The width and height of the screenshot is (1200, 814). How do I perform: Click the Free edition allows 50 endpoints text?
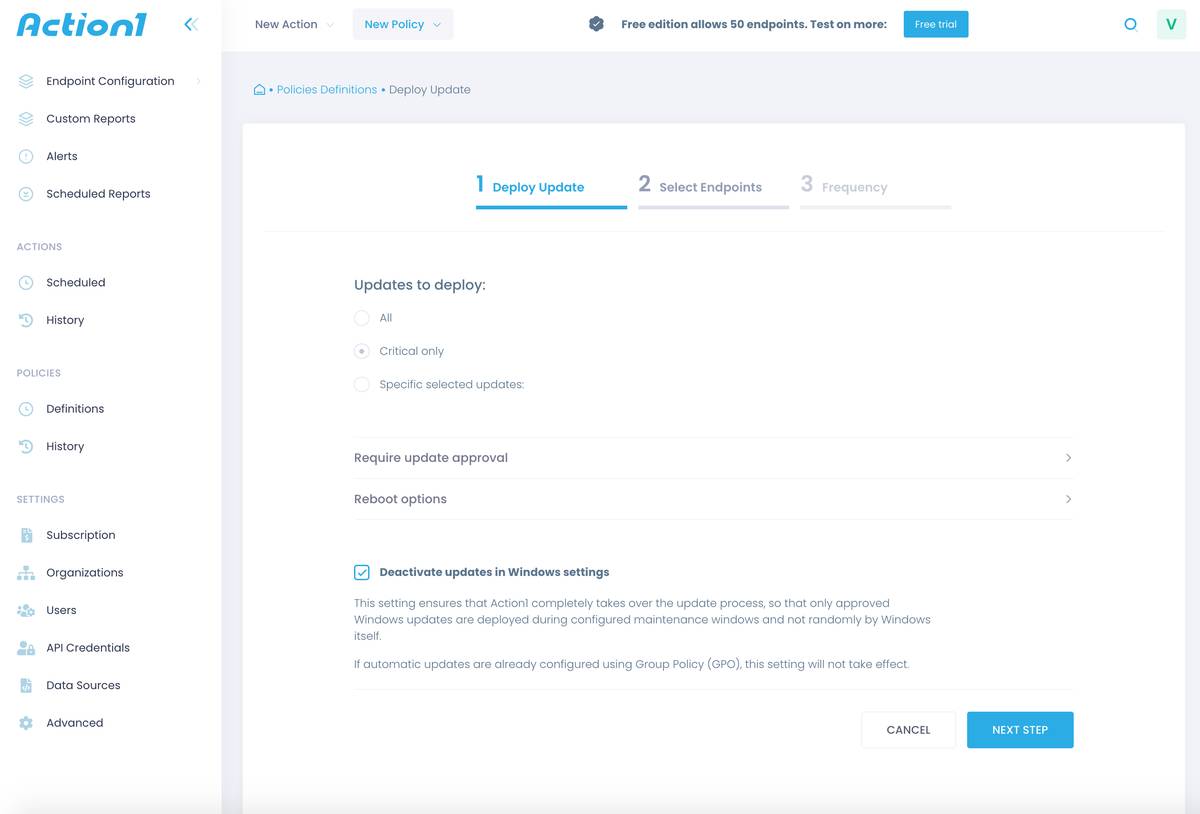754,24
